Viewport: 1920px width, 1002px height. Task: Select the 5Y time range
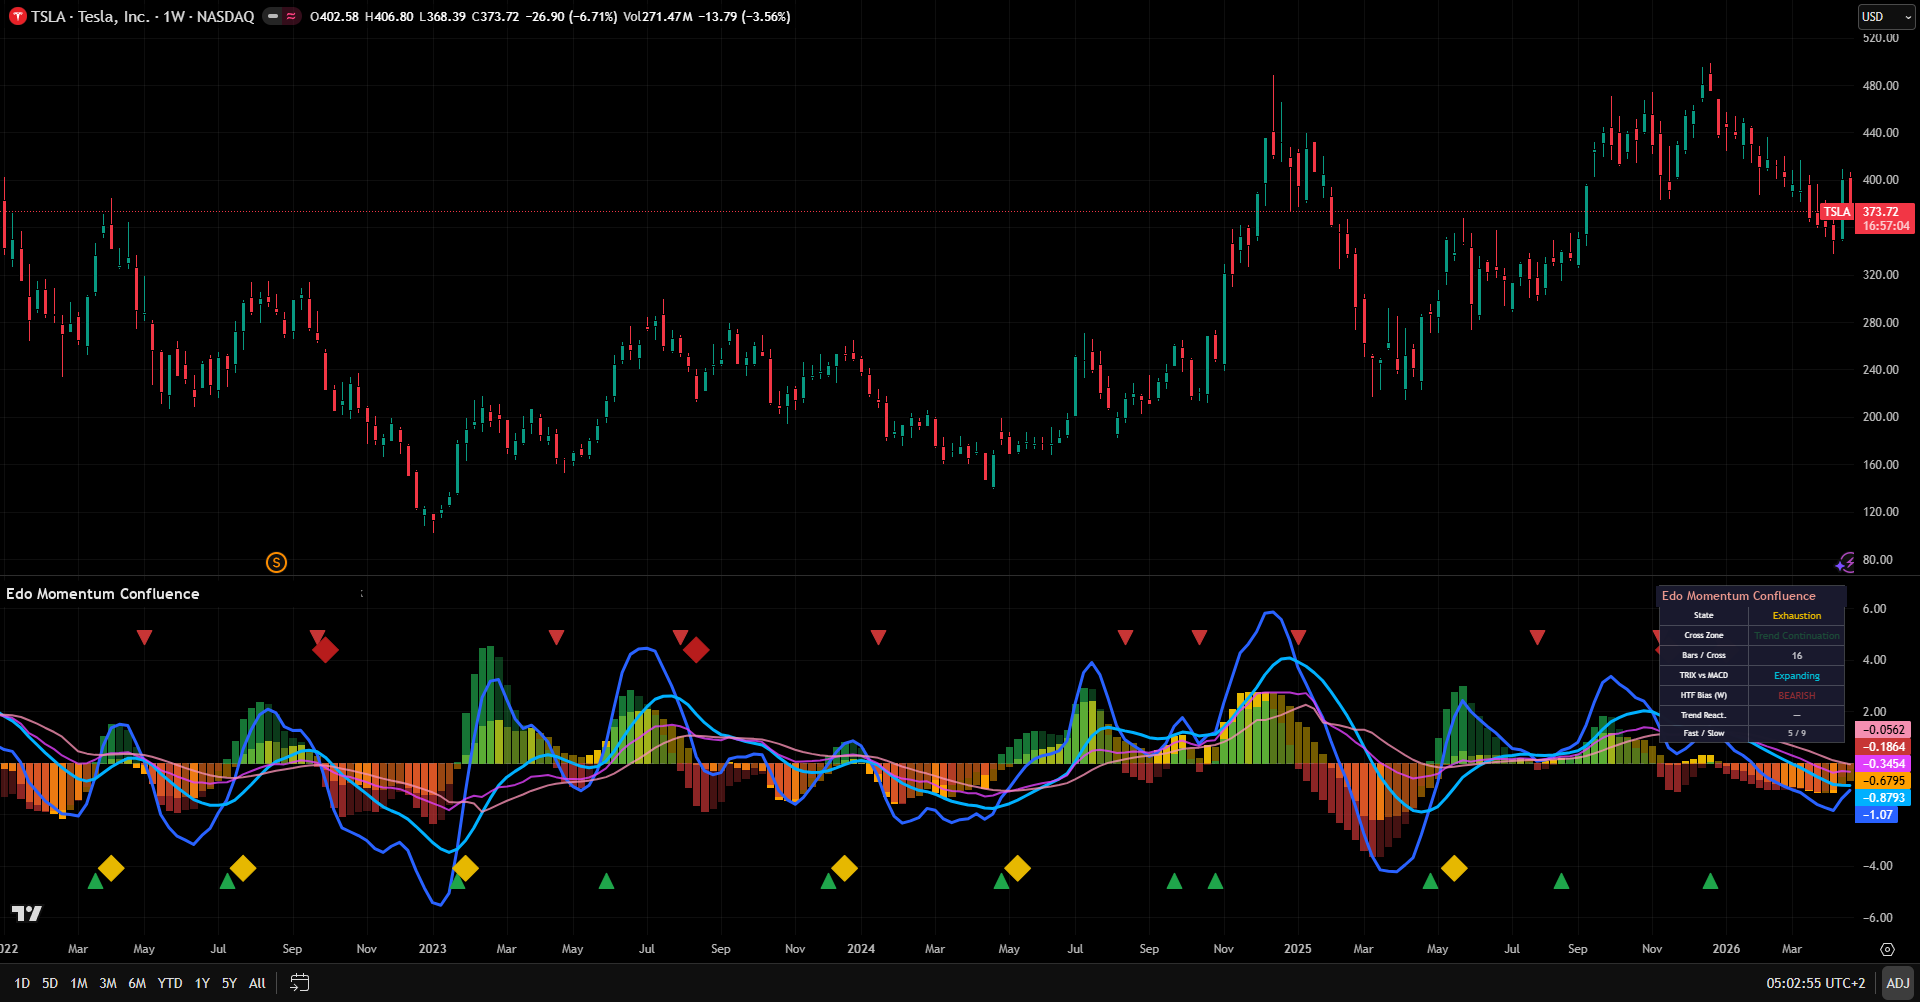[229, 983]
